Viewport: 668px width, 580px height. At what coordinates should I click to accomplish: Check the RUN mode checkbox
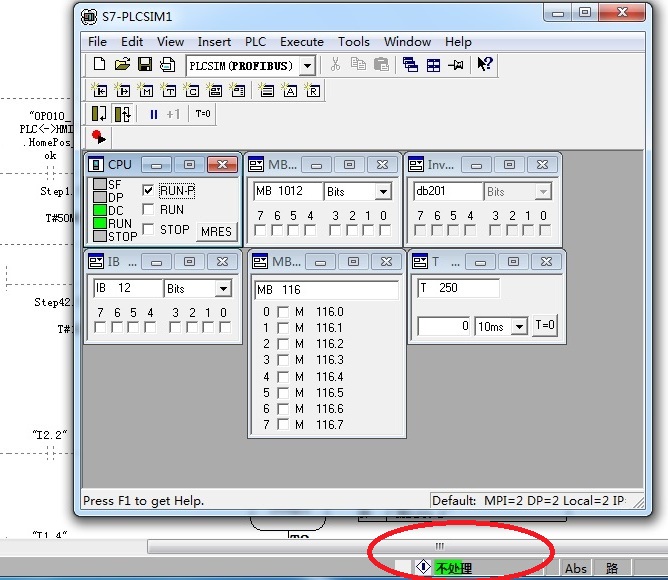tap(148, 209)
